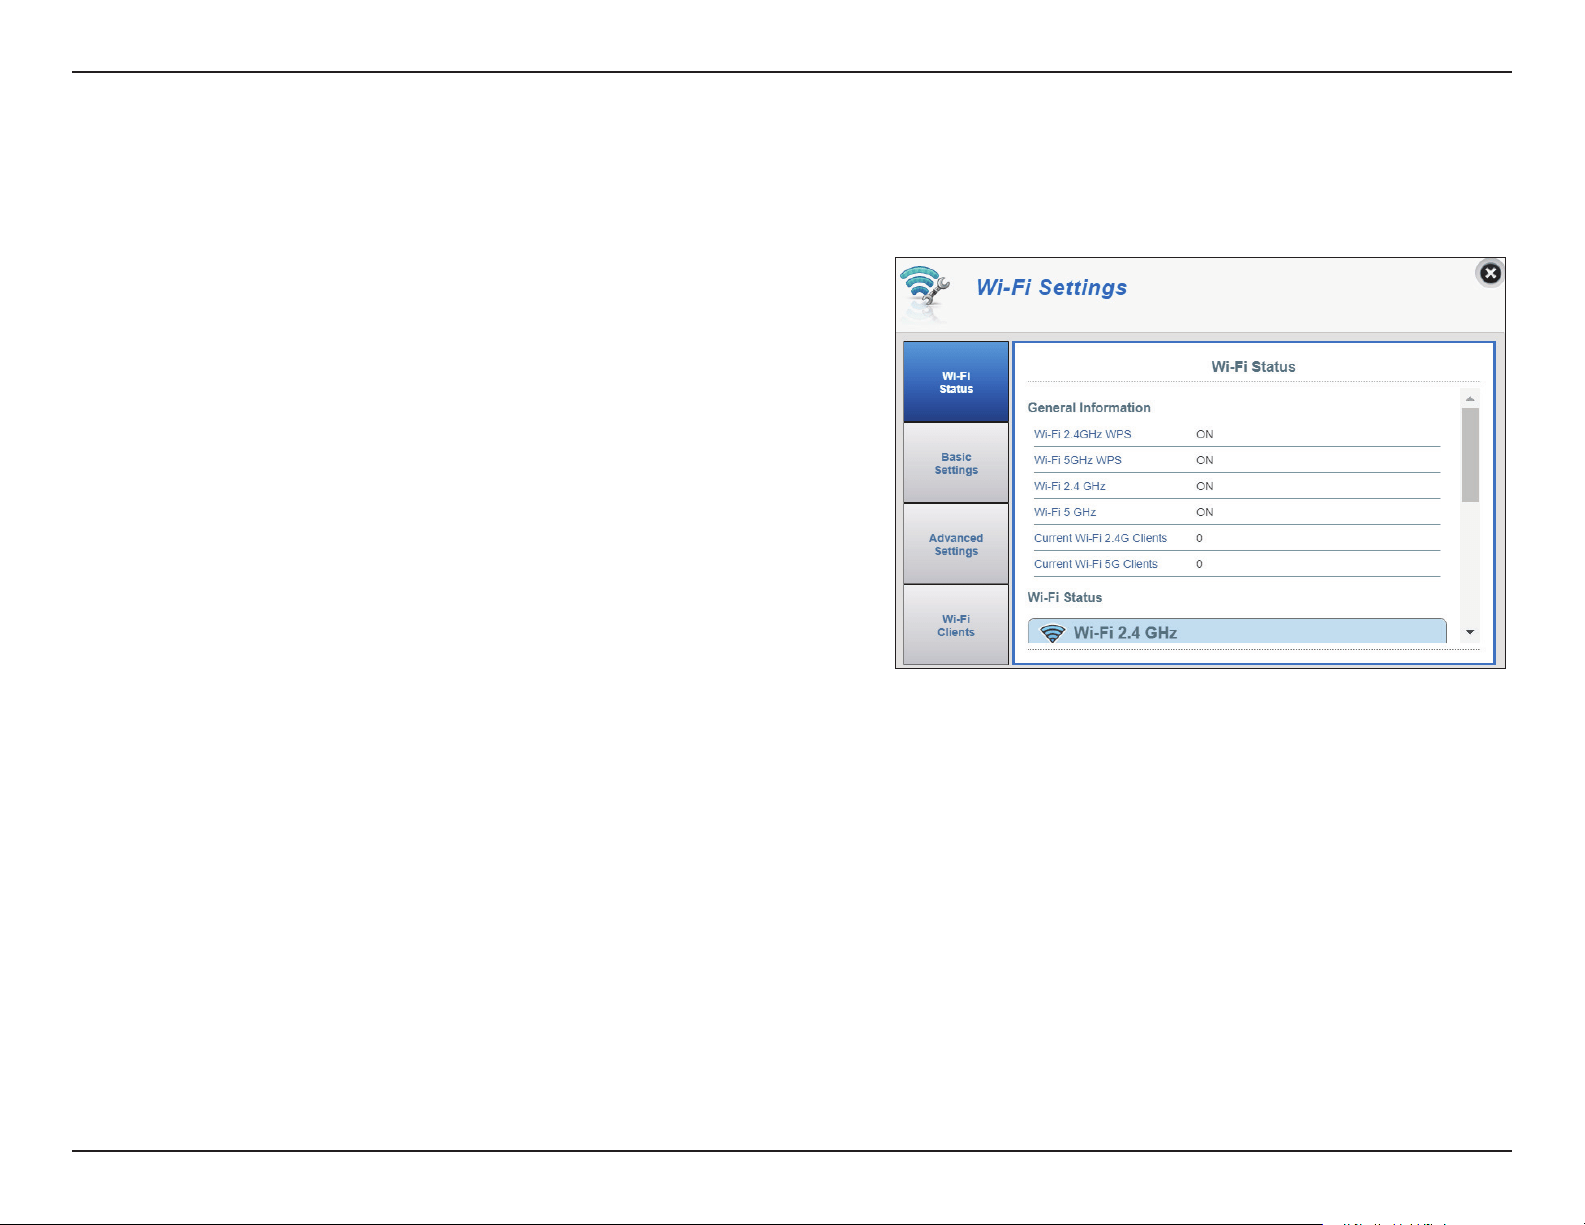Select Current Wi-Fi 5G Clients label
1585x1225 pixels.
pyautogui.click(x=1096, y=564)
